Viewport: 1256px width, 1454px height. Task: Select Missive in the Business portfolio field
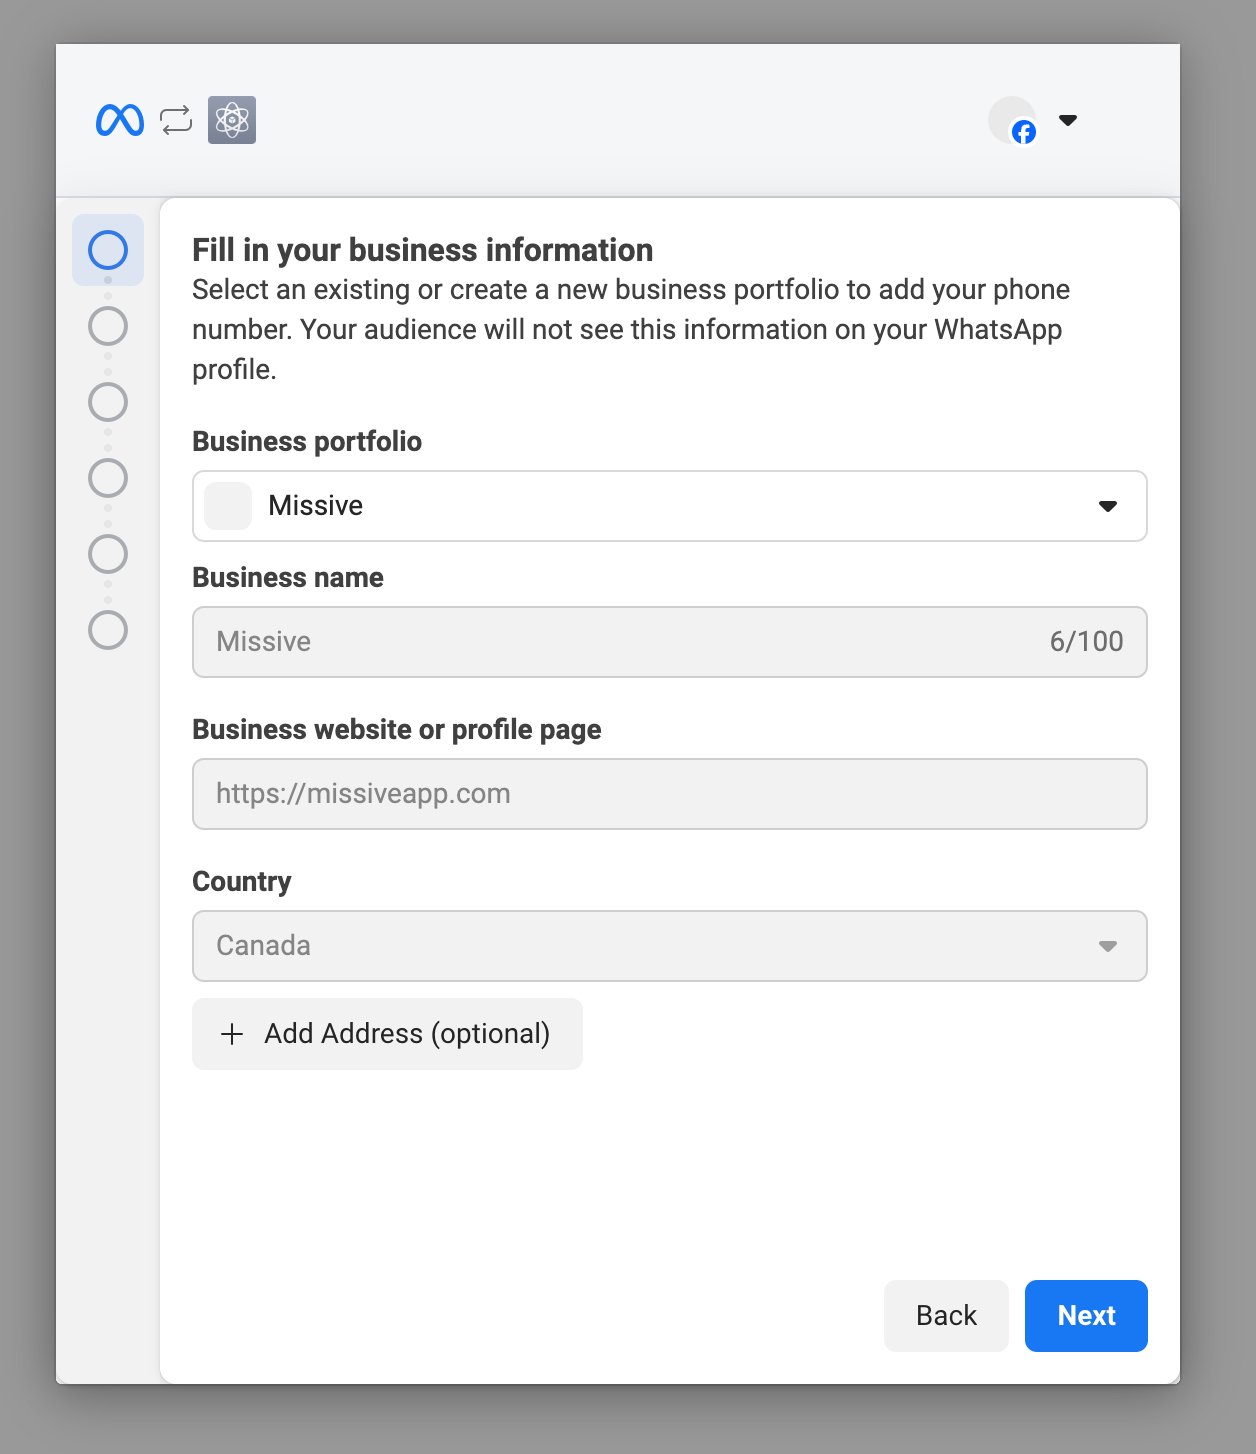[315, 506]
